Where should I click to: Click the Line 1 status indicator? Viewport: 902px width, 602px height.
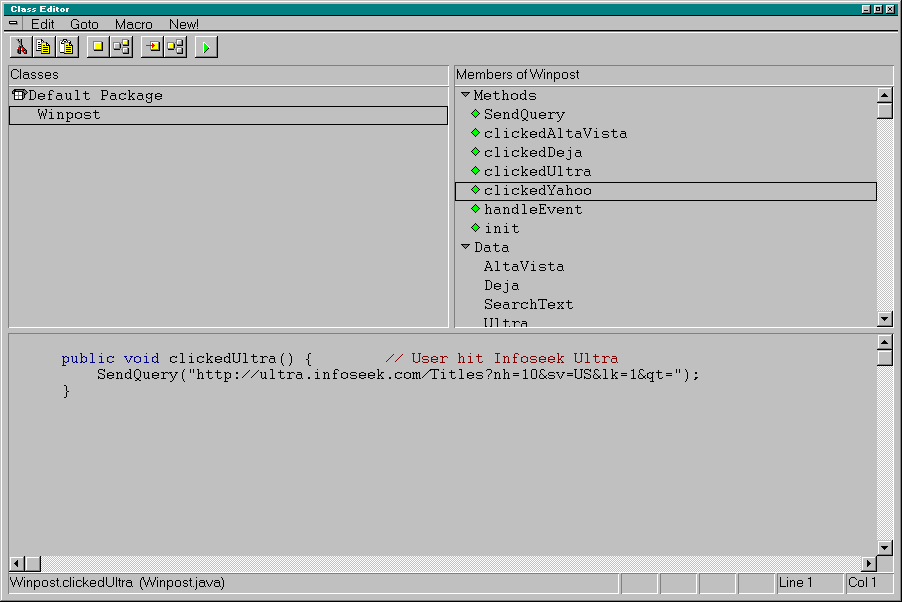(809, 582)
